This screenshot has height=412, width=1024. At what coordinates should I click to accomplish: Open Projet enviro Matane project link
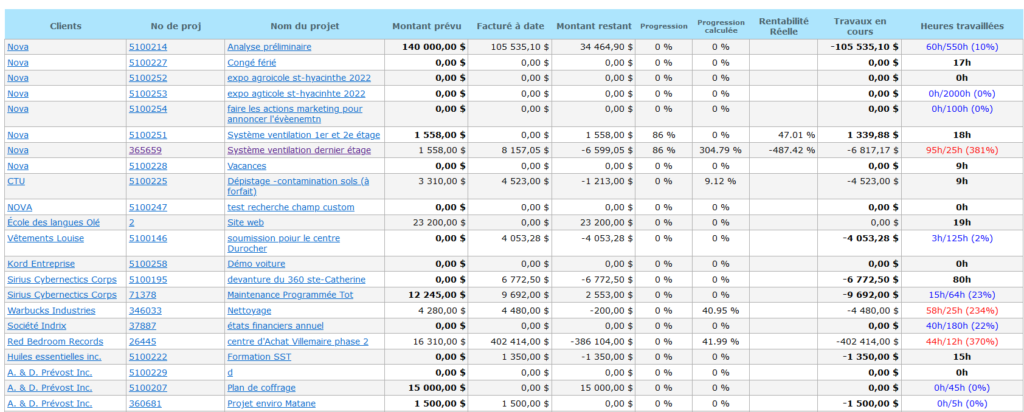point(271,404)
